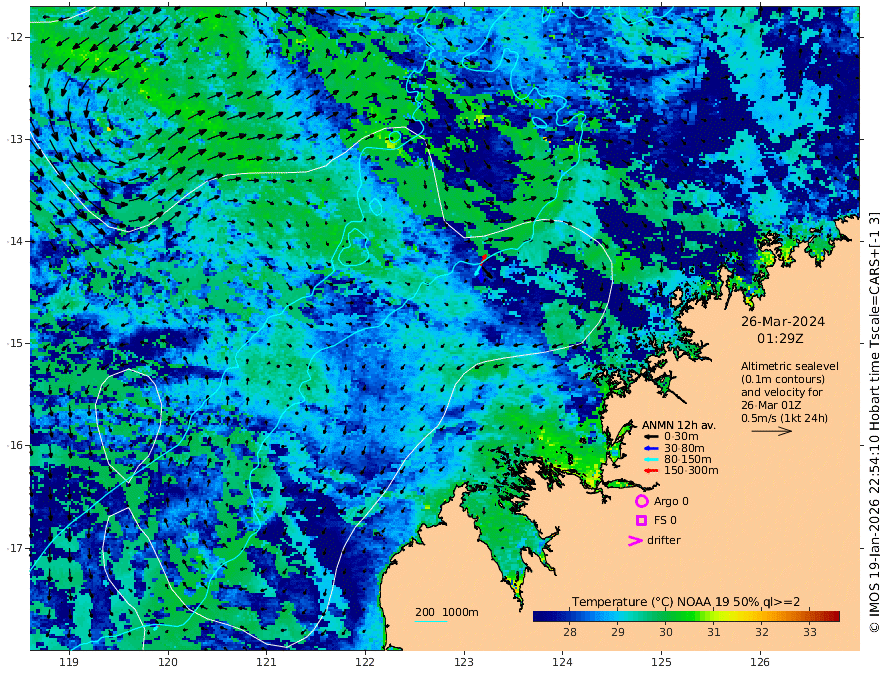Click the vertical IMOS copyright timestamp text

pos(873,422)
